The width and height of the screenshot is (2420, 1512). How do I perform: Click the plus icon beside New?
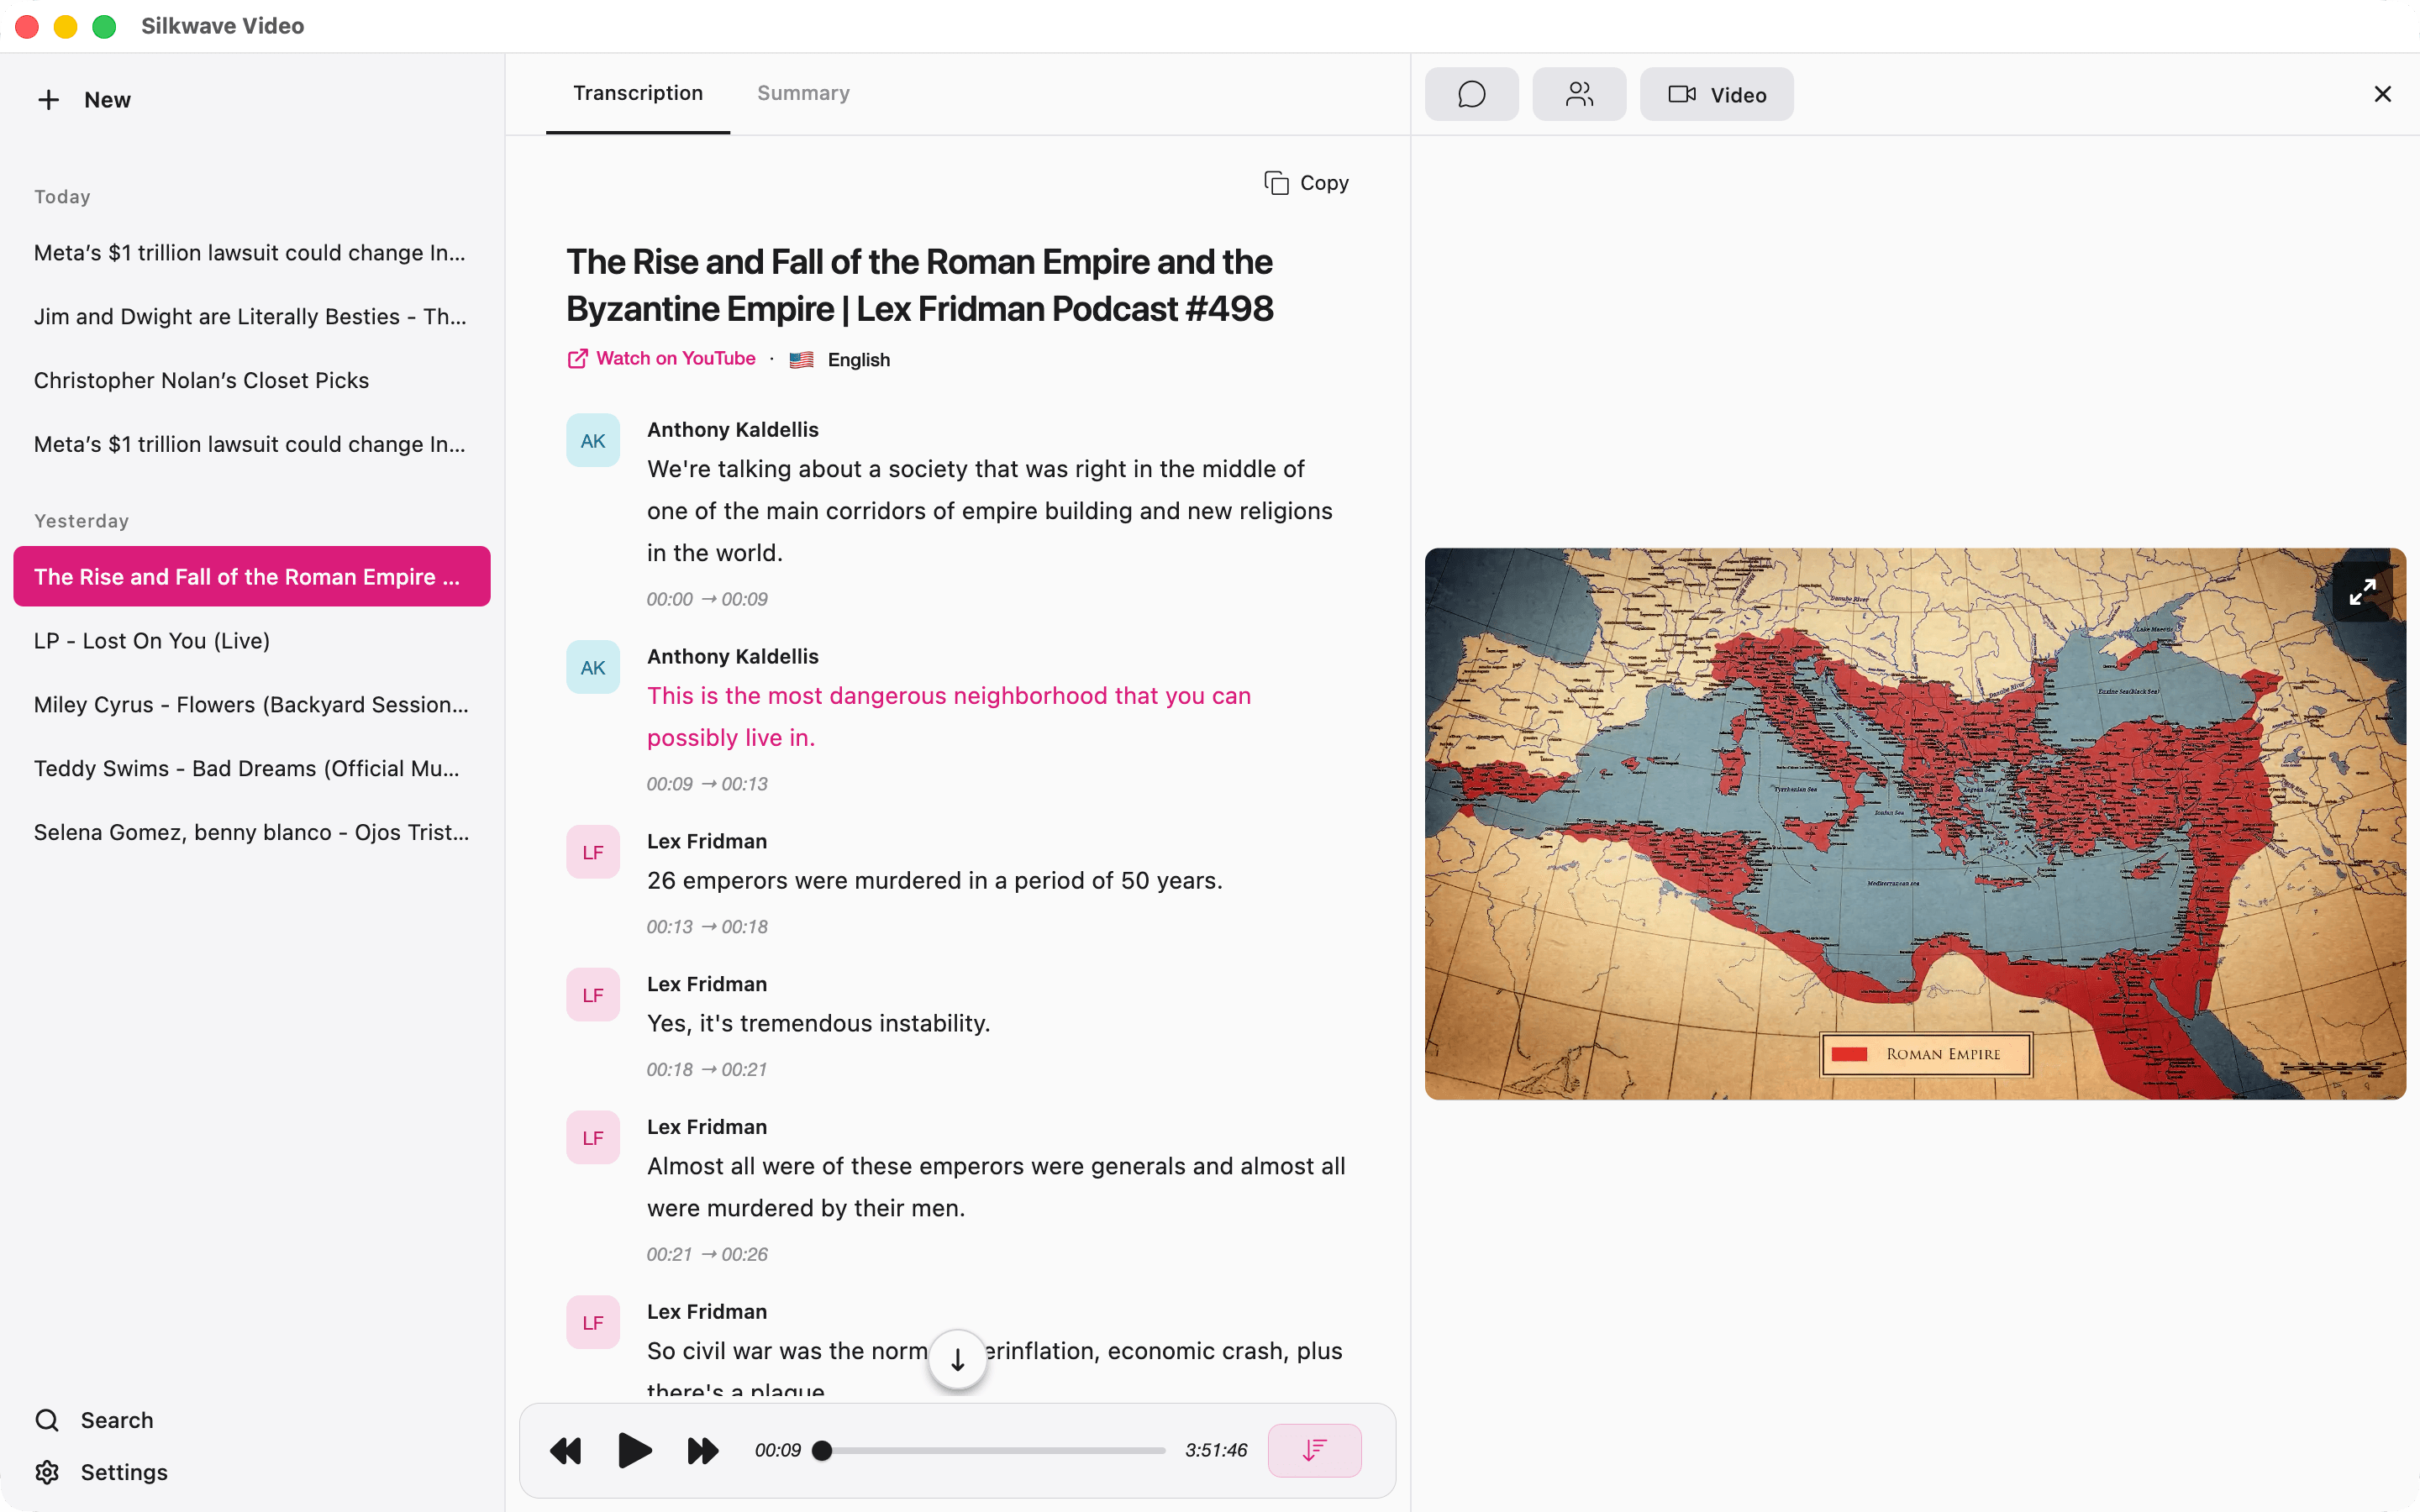pyautogui.click(x=48, y=100)
